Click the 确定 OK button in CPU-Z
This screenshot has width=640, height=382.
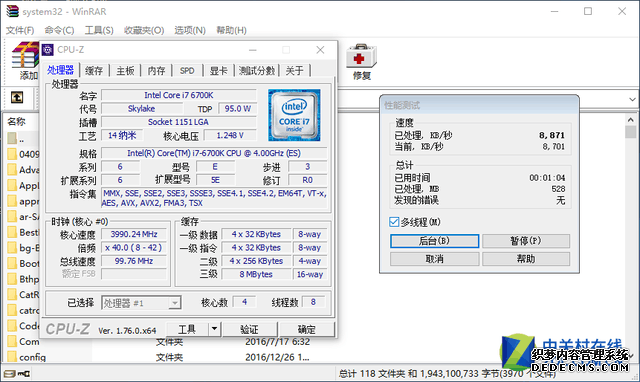click(307, 329)
